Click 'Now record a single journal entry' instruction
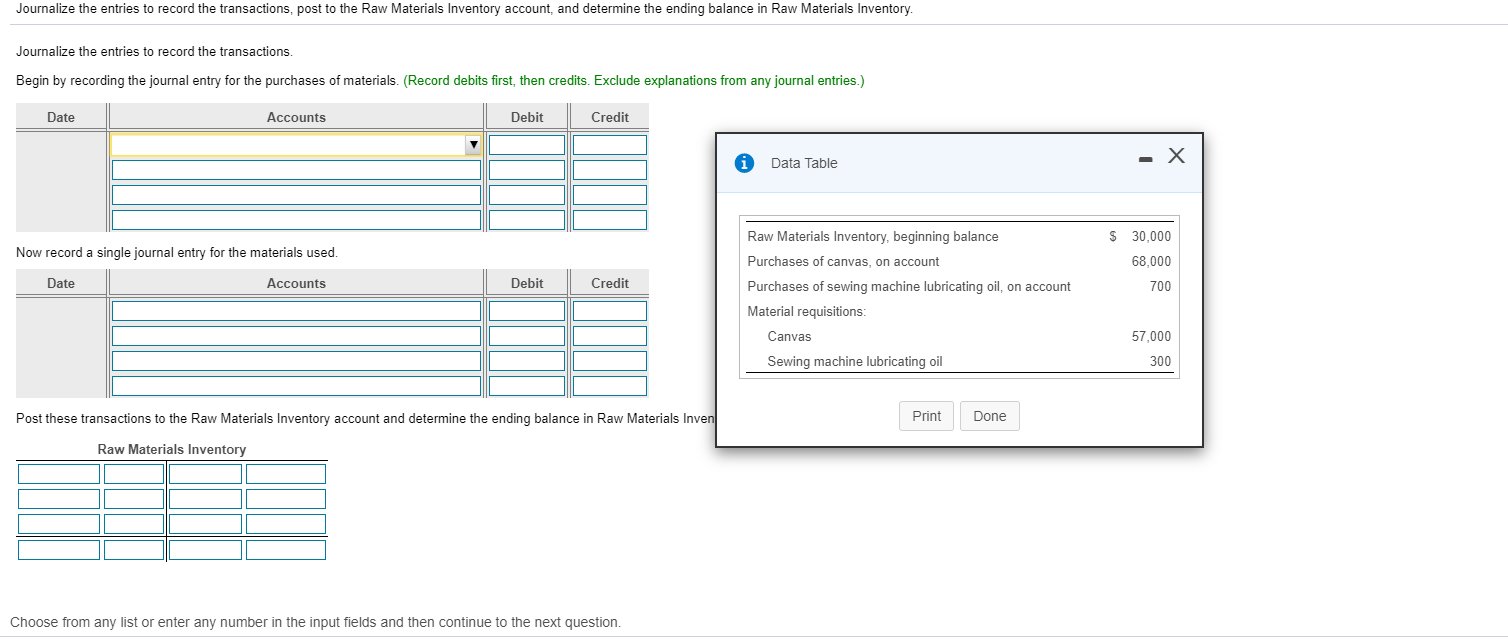Image resolution: width=1508 pixels, height=639 pixels. coord(177,252)
